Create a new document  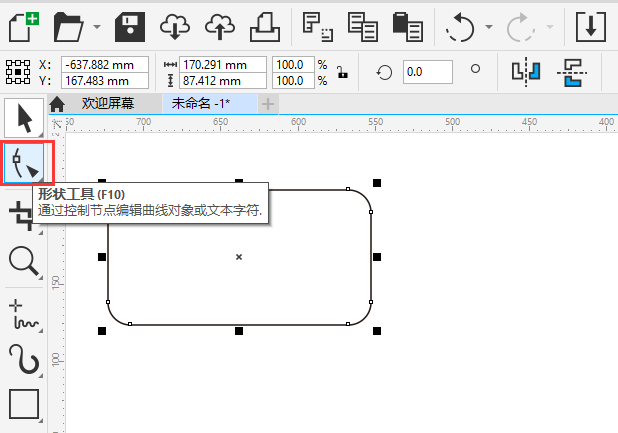[24, 27]
